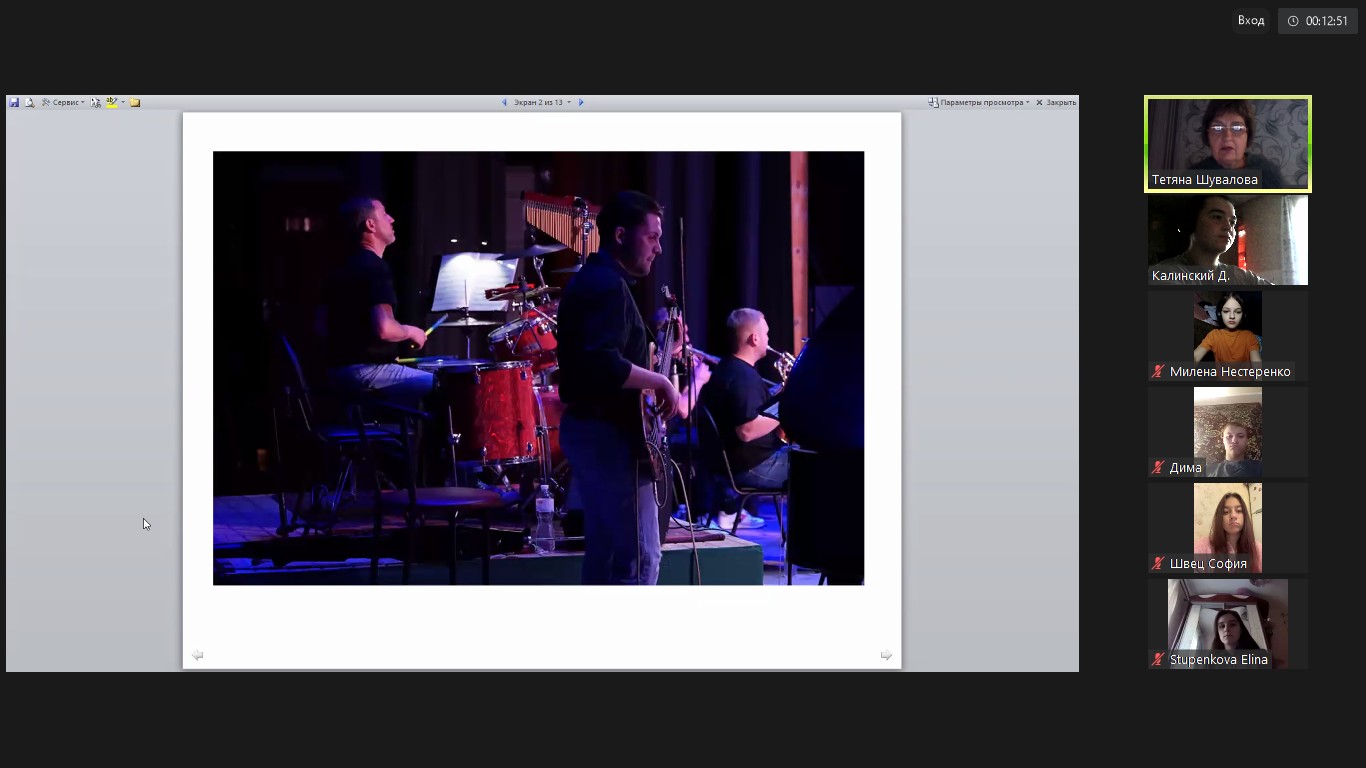Click the yellow folder icon

point(135,102)
